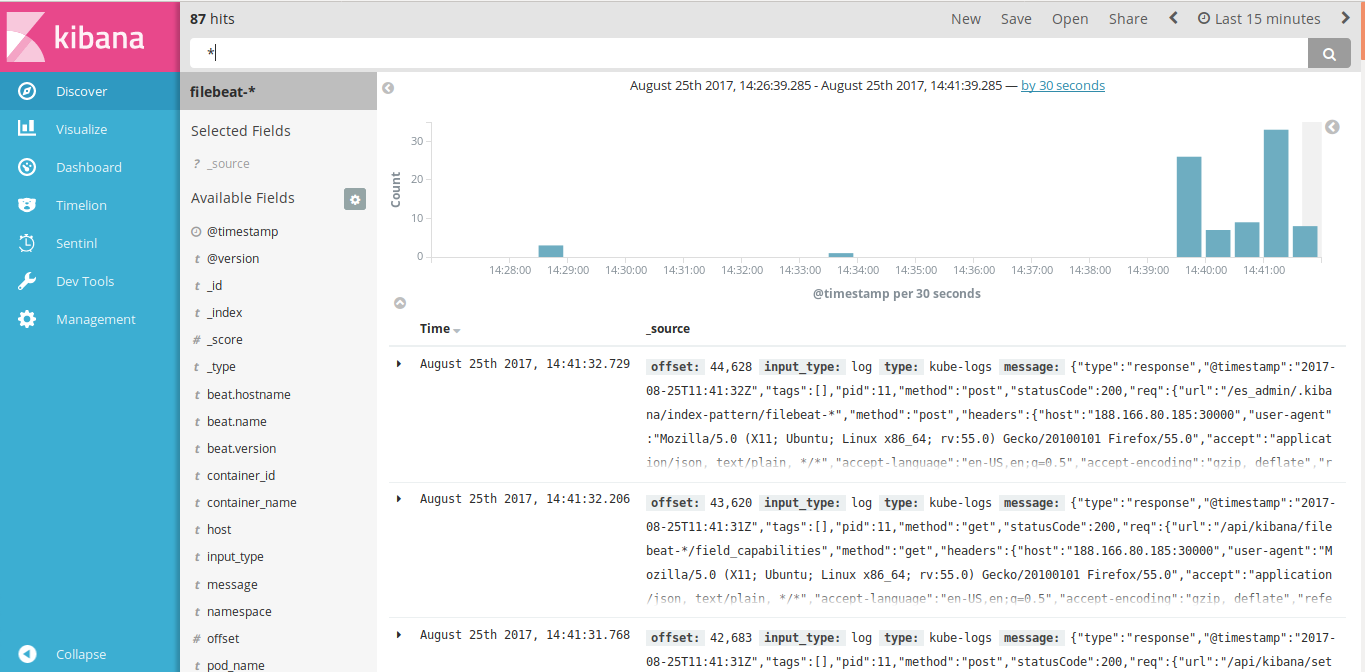Click the small histogram bar near 14:33:30
1365x672 pixels.
841,255
